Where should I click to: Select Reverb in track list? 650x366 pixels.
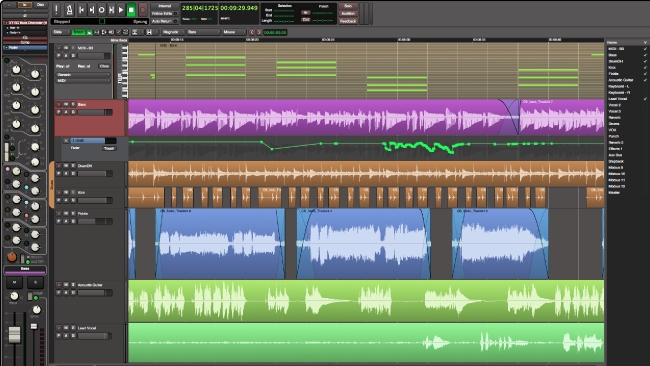[614, 117]
